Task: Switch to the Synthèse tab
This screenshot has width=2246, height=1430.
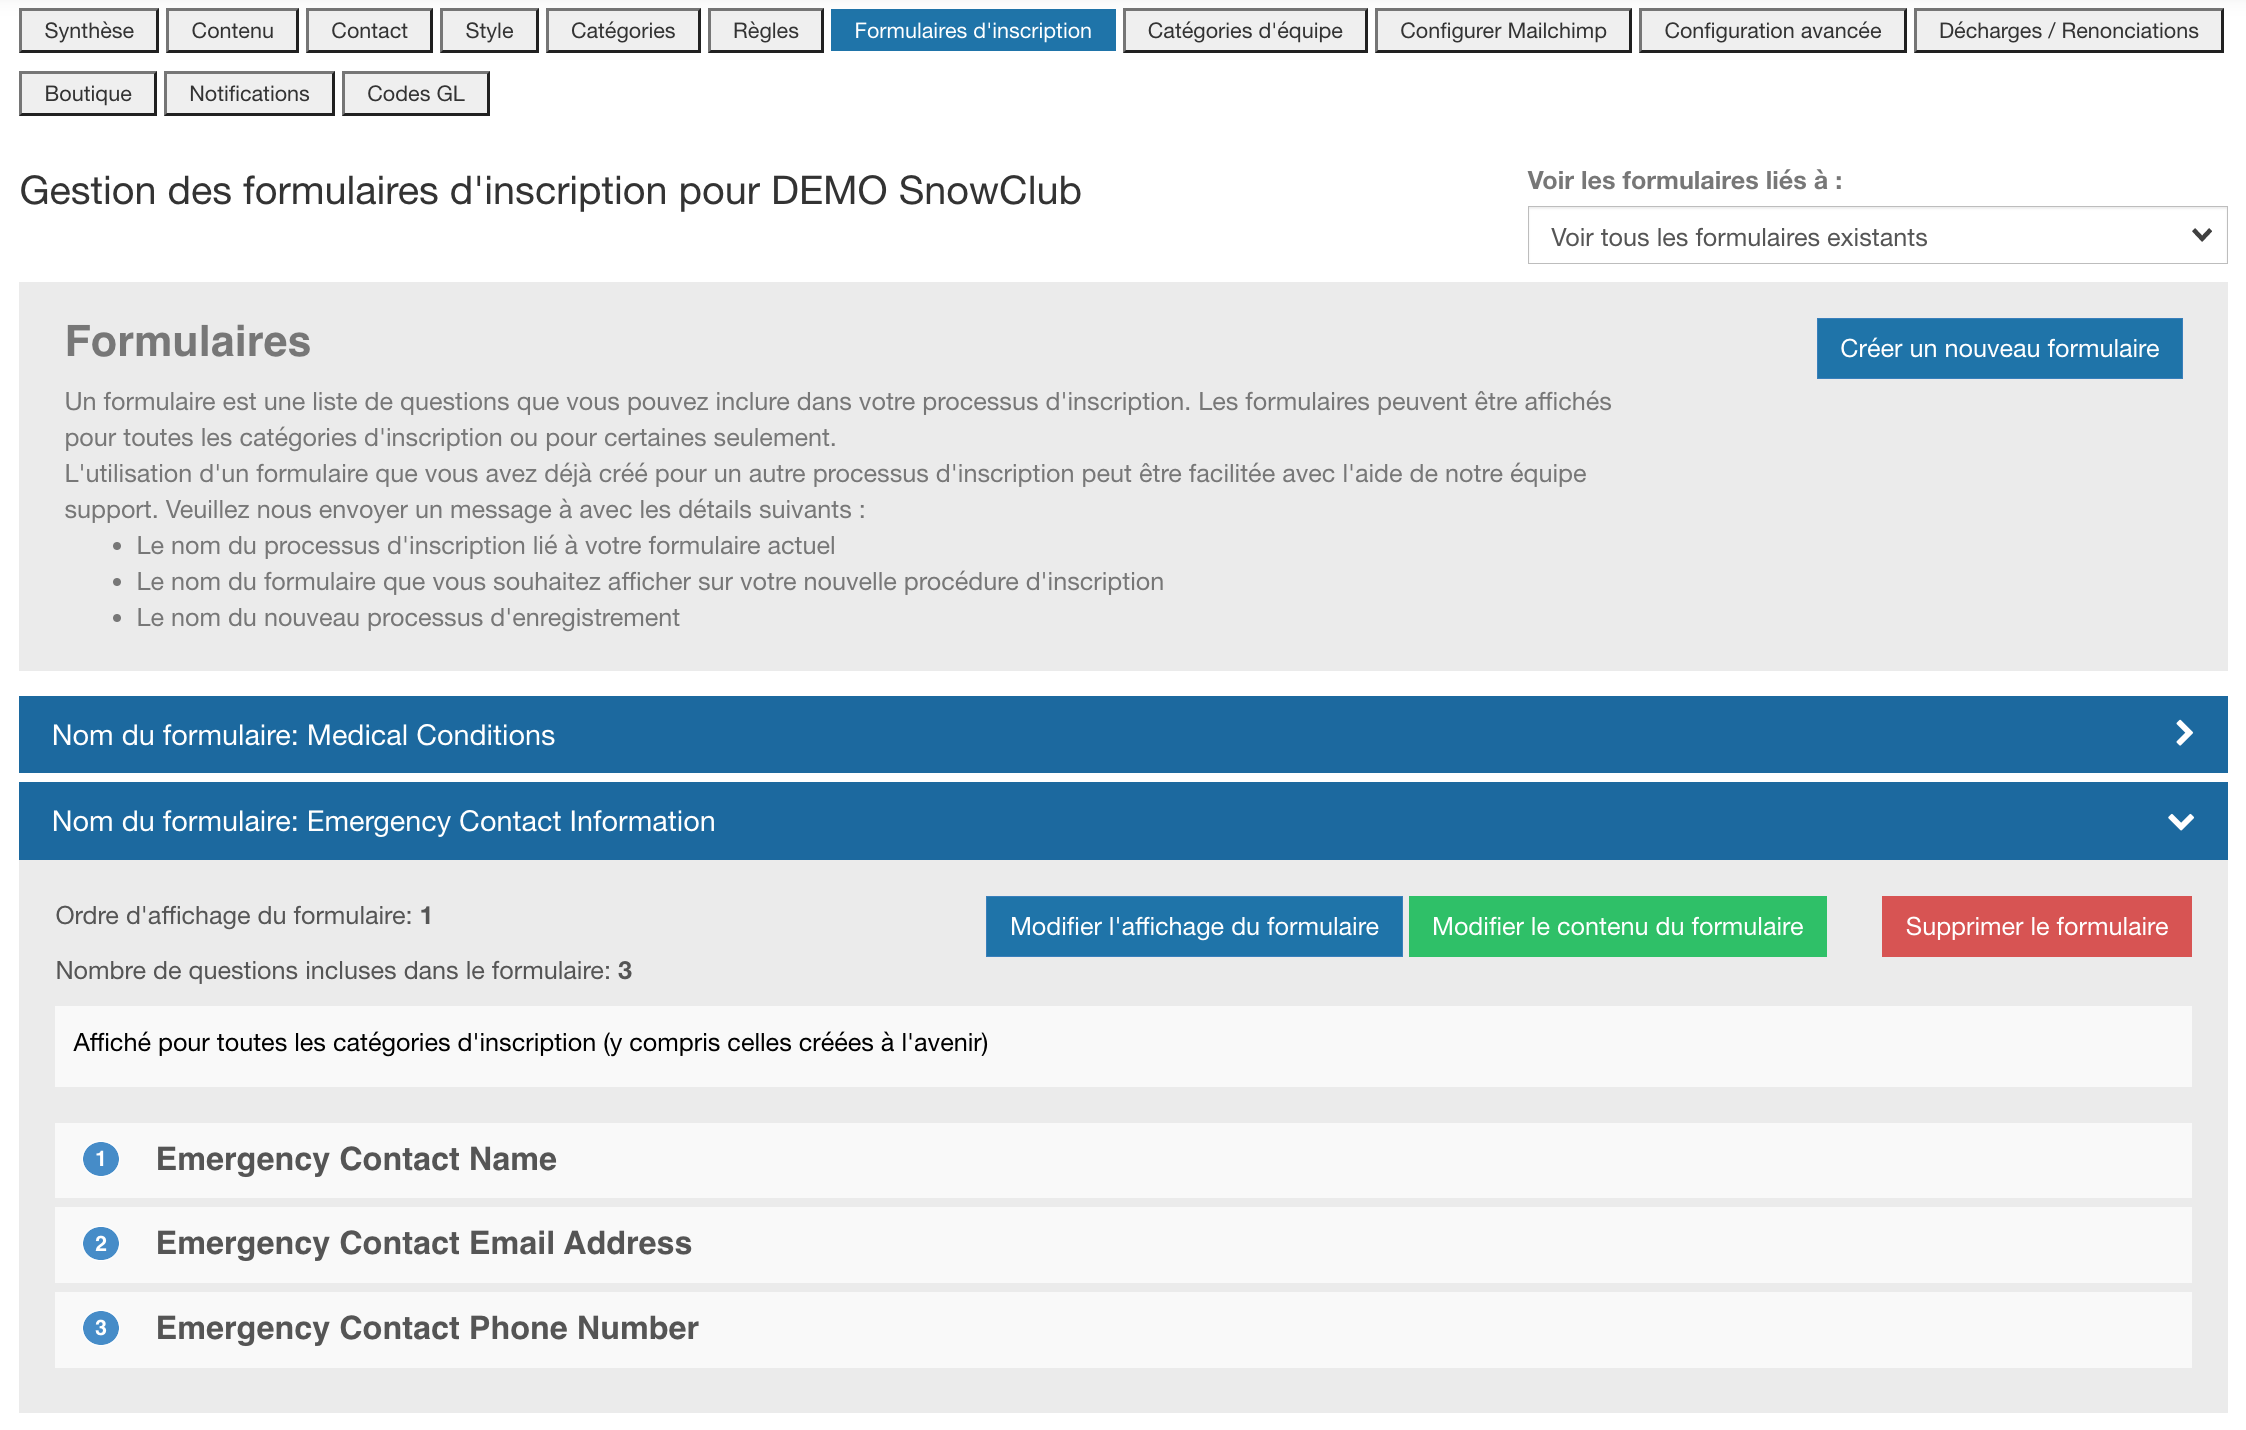Action: pos(89,30)
